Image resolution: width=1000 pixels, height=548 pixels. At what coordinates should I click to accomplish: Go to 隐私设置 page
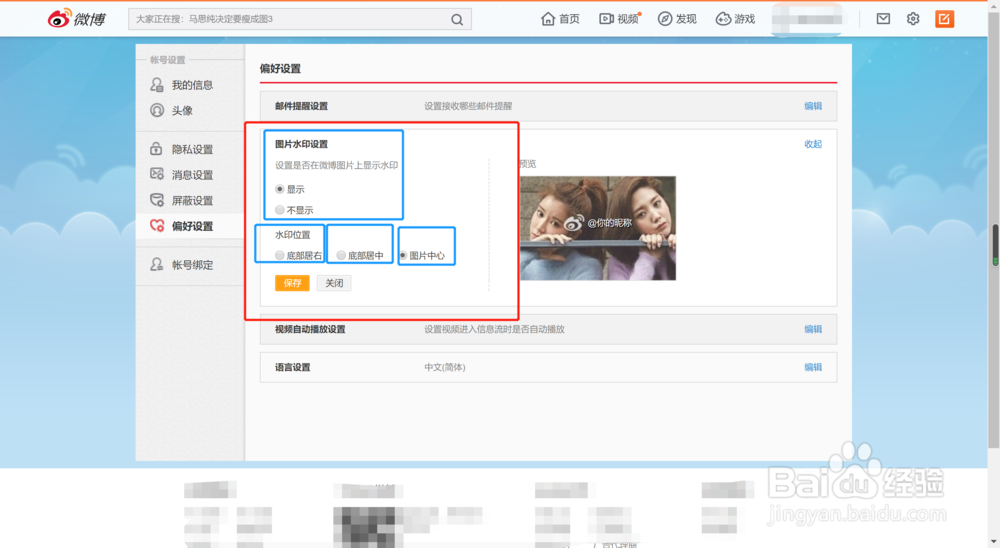(192, 149)
